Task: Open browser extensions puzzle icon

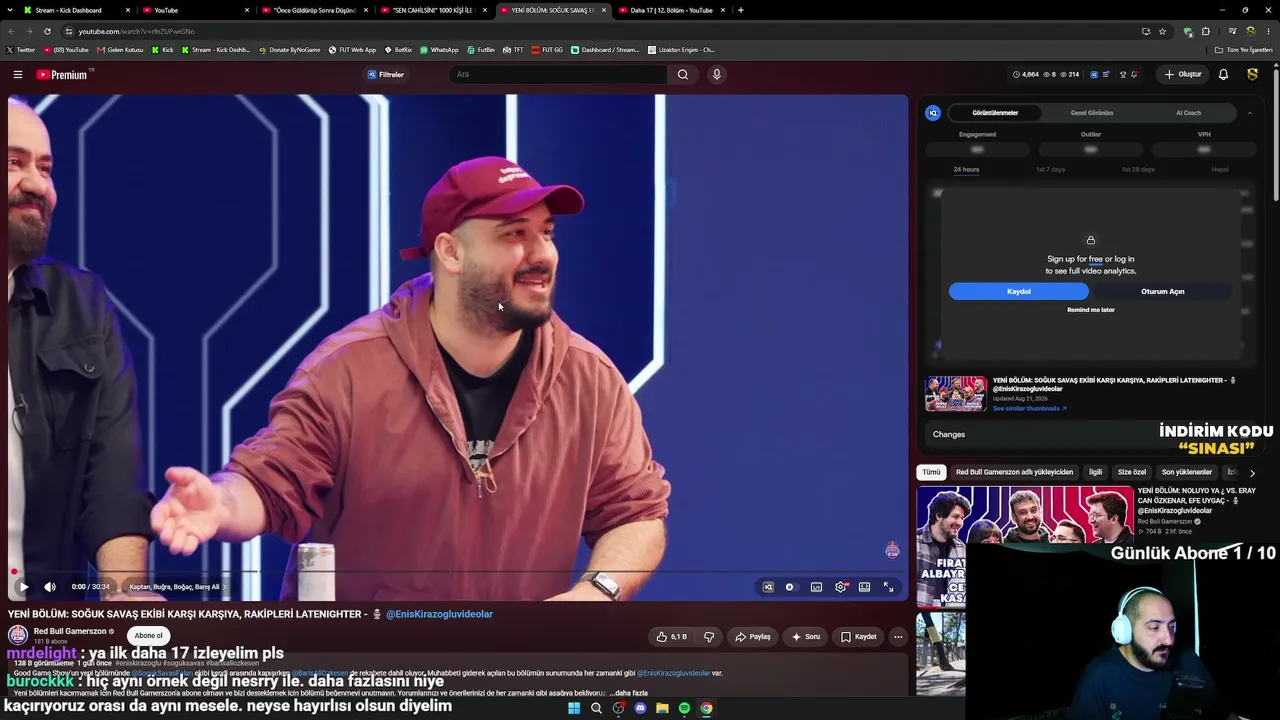Action: (1205, 31)
